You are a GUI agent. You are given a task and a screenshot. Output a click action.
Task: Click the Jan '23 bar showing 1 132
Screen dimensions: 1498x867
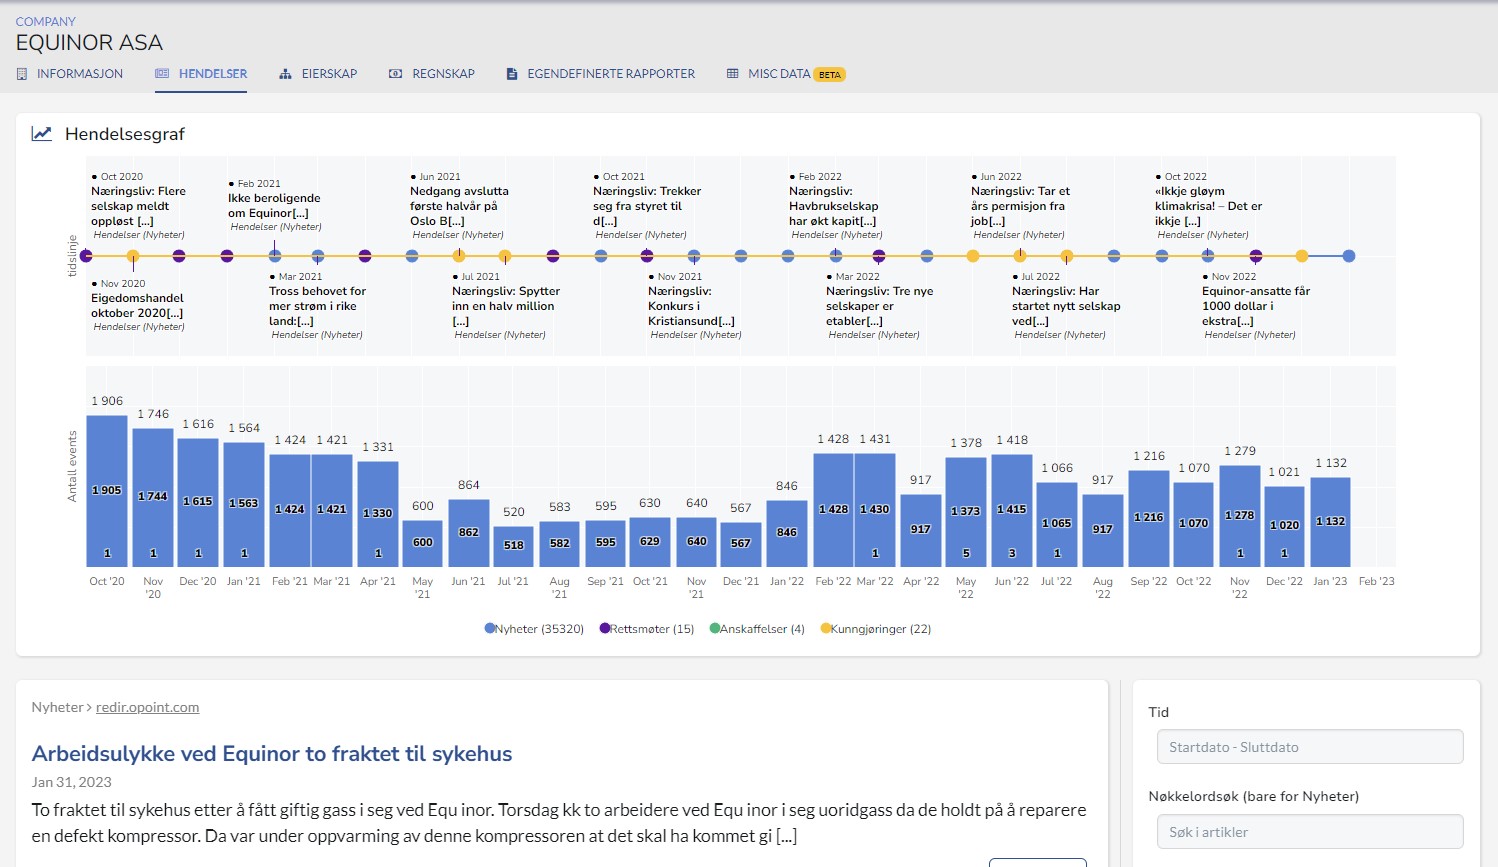(x=1330, y=522)
